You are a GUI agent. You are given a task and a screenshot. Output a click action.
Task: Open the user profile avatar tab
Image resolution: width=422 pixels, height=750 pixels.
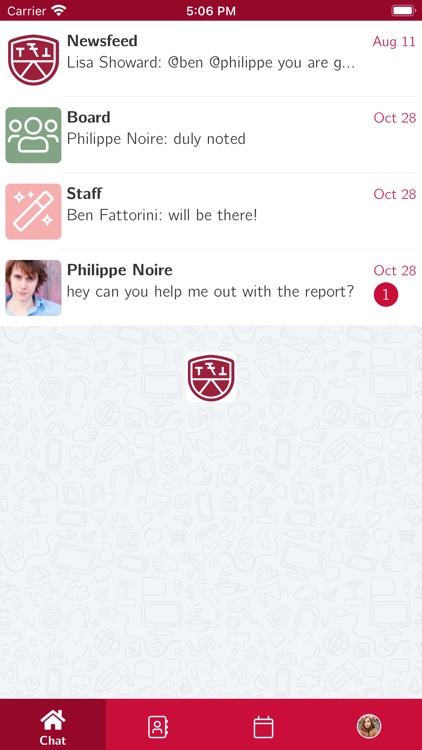coord(369,726)
